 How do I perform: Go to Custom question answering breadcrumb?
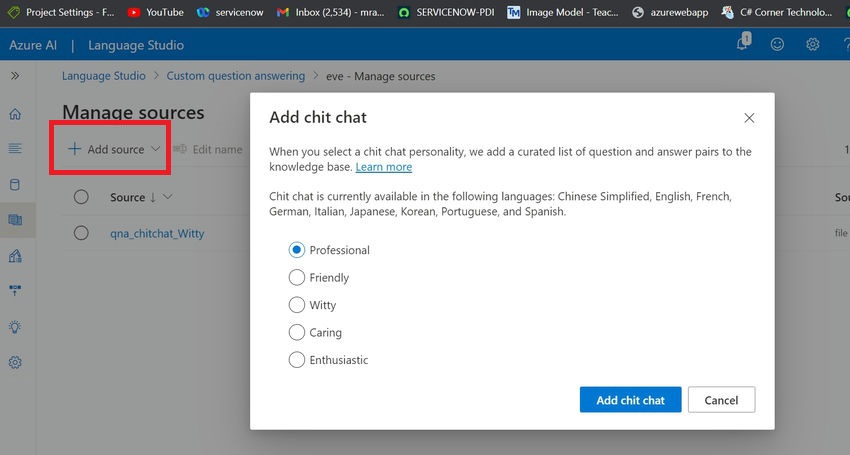pos(236,76)
